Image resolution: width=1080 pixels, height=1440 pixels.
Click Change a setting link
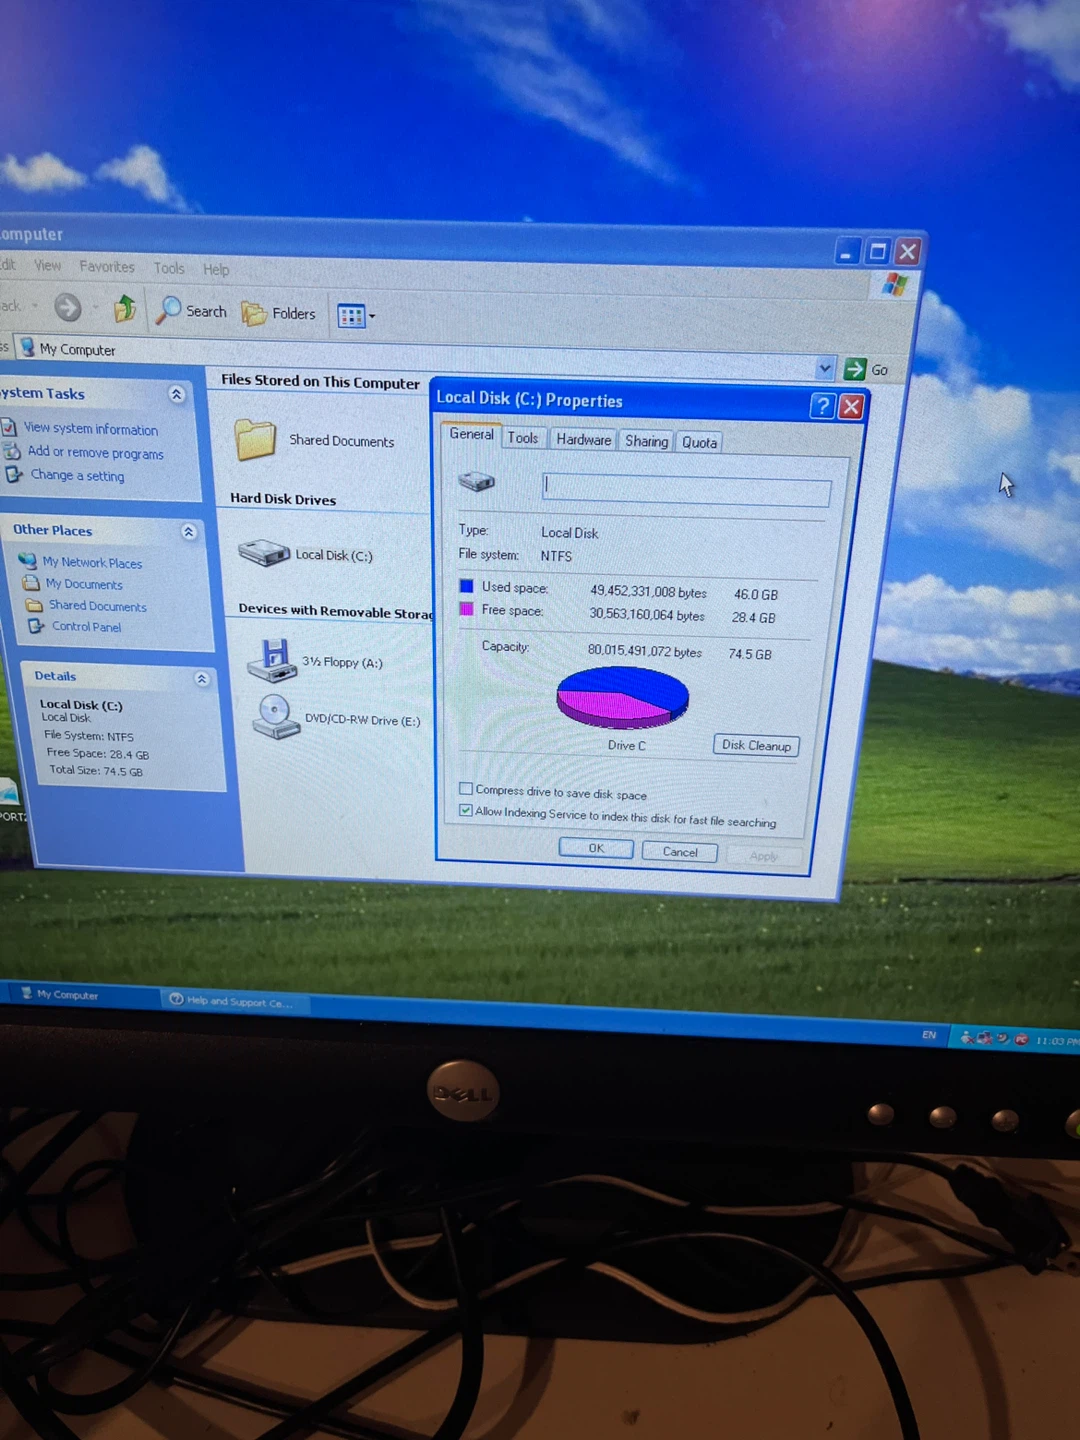pos(77,476)
